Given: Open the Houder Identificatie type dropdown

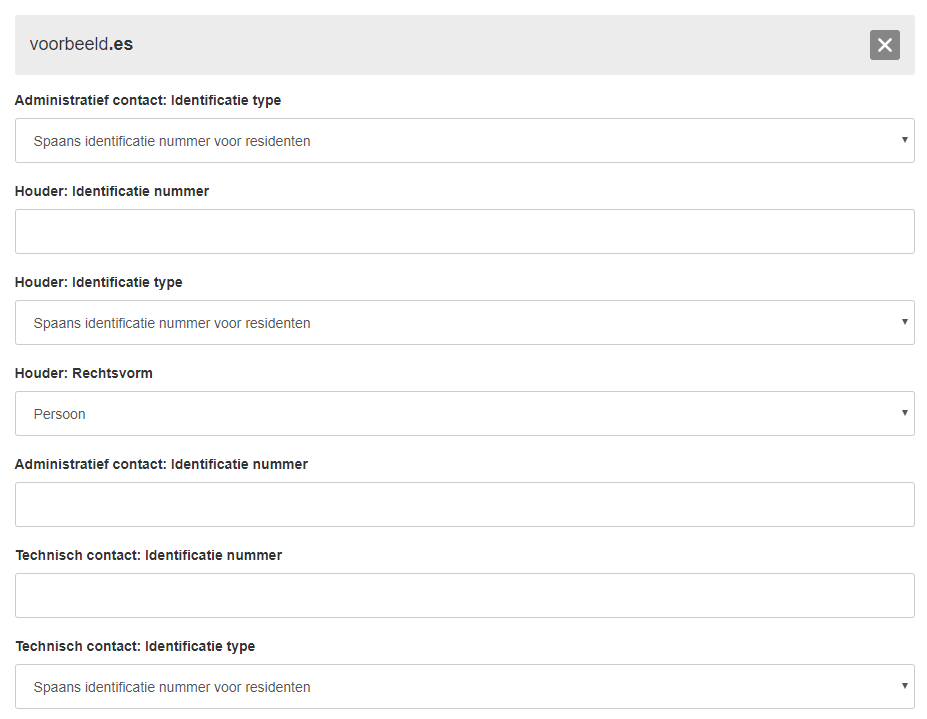Looking at the screenshot, I should 464,323.
